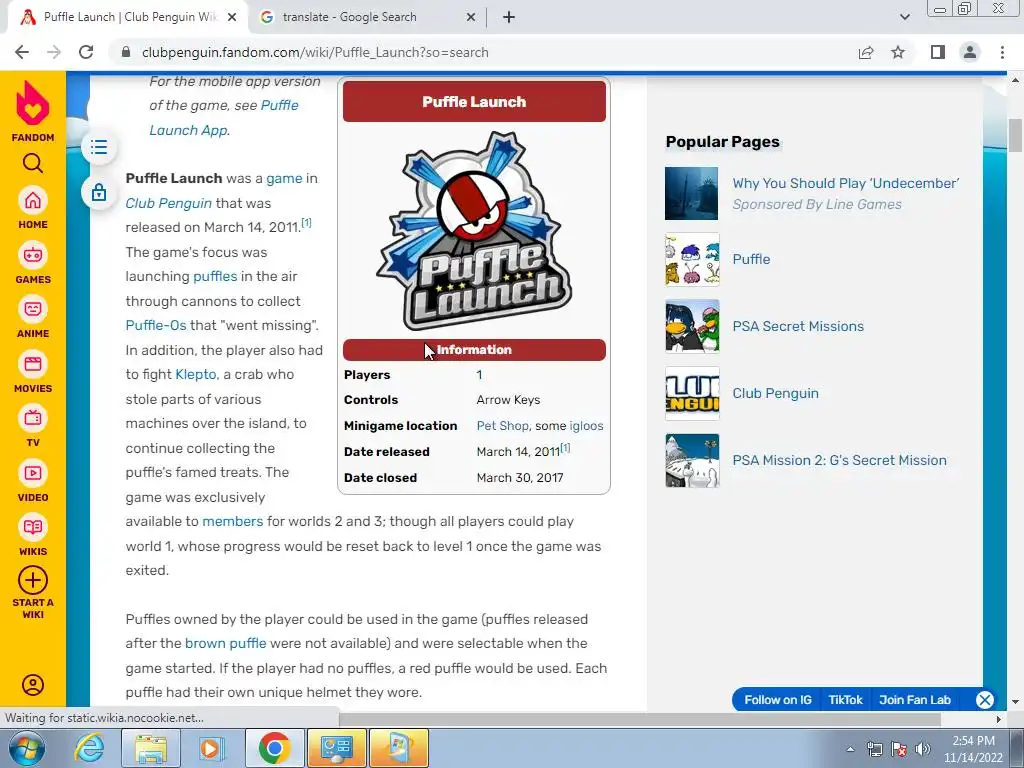Image resolution: width=1024 pixels, height=768 pixels.
Task: Go back with browser back arrow
Action: tap(22, 52)
